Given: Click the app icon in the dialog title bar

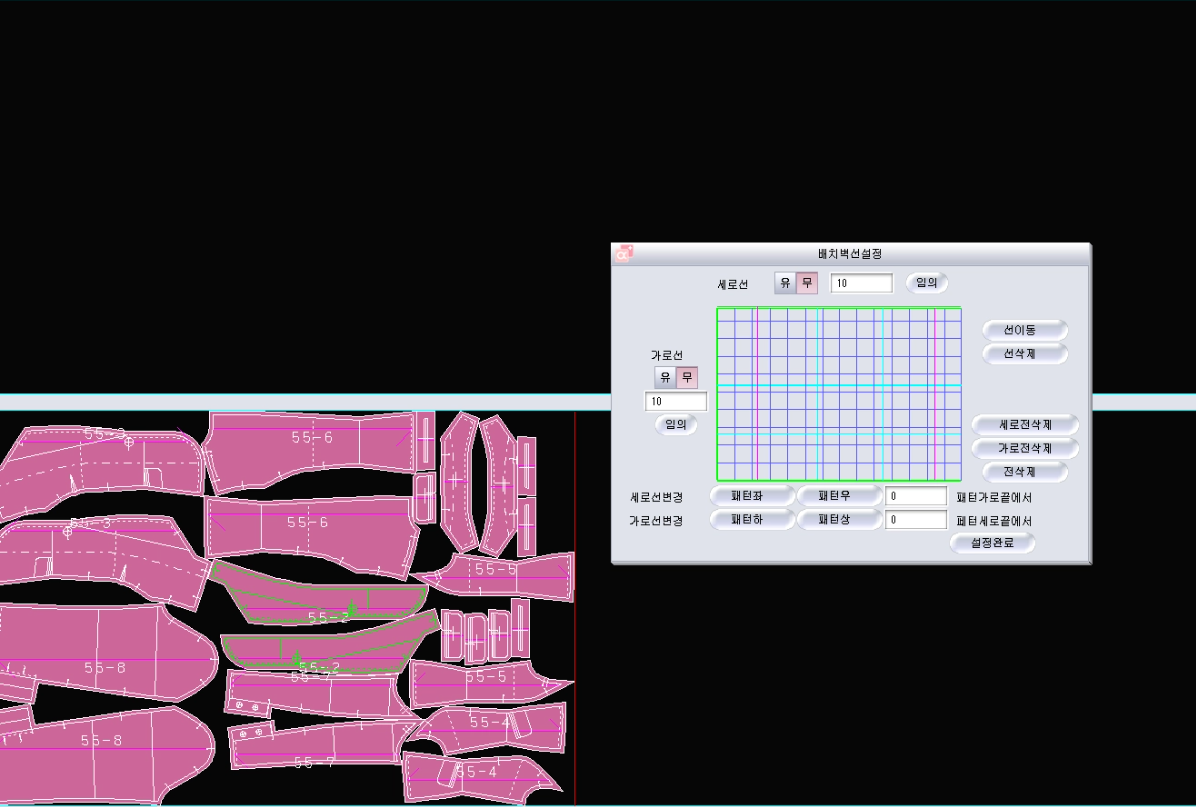Looking at the screenshot, I should [x=624, y=254].
